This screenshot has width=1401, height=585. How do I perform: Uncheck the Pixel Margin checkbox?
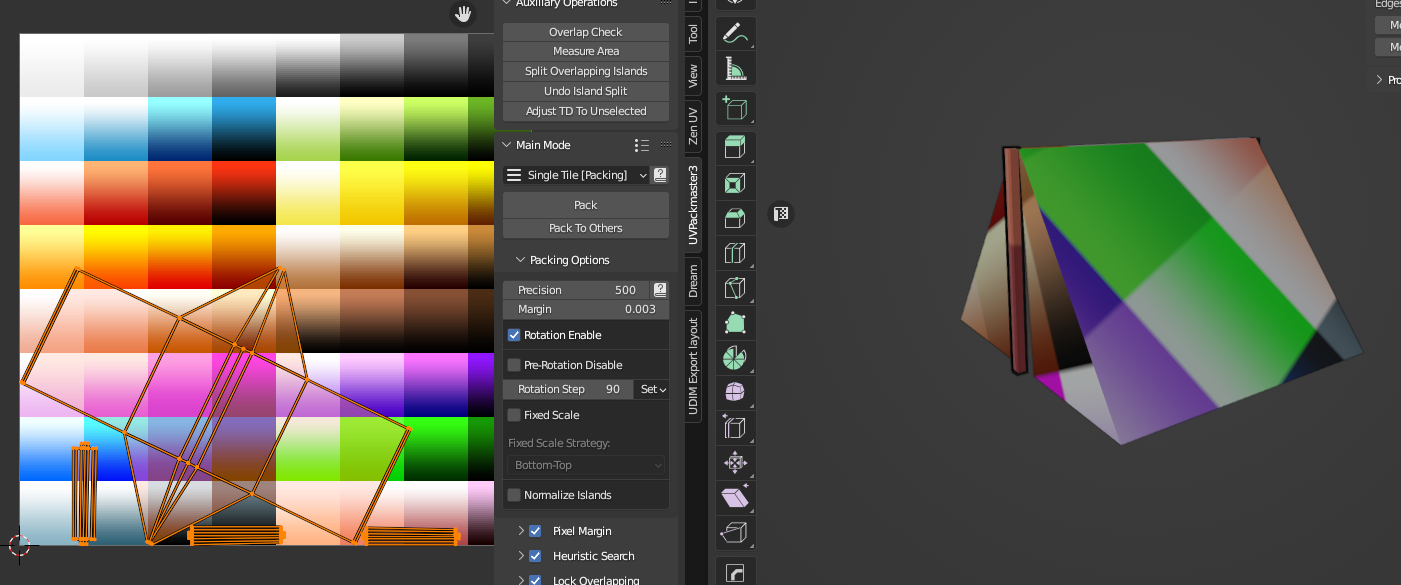(x=535, y=531)
